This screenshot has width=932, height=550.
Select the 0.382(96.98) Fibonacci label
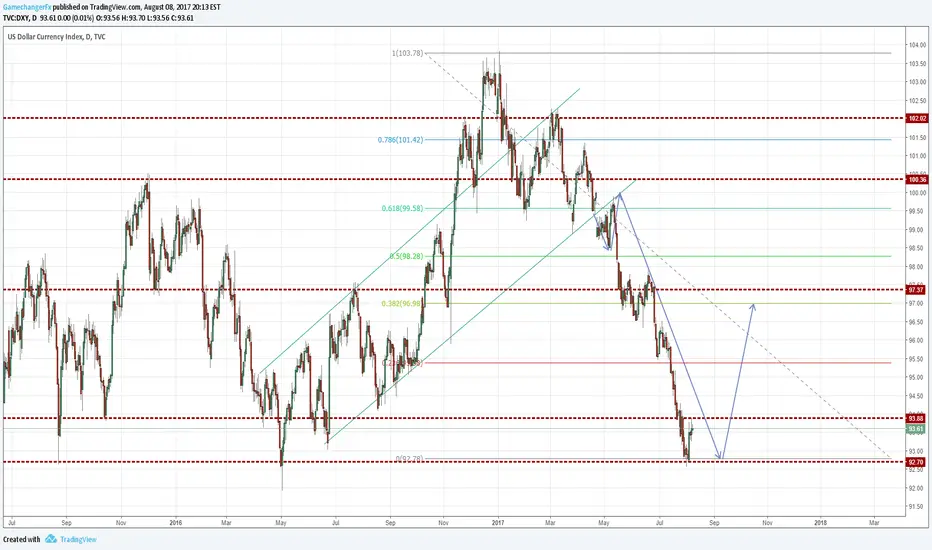coord(401,303)
